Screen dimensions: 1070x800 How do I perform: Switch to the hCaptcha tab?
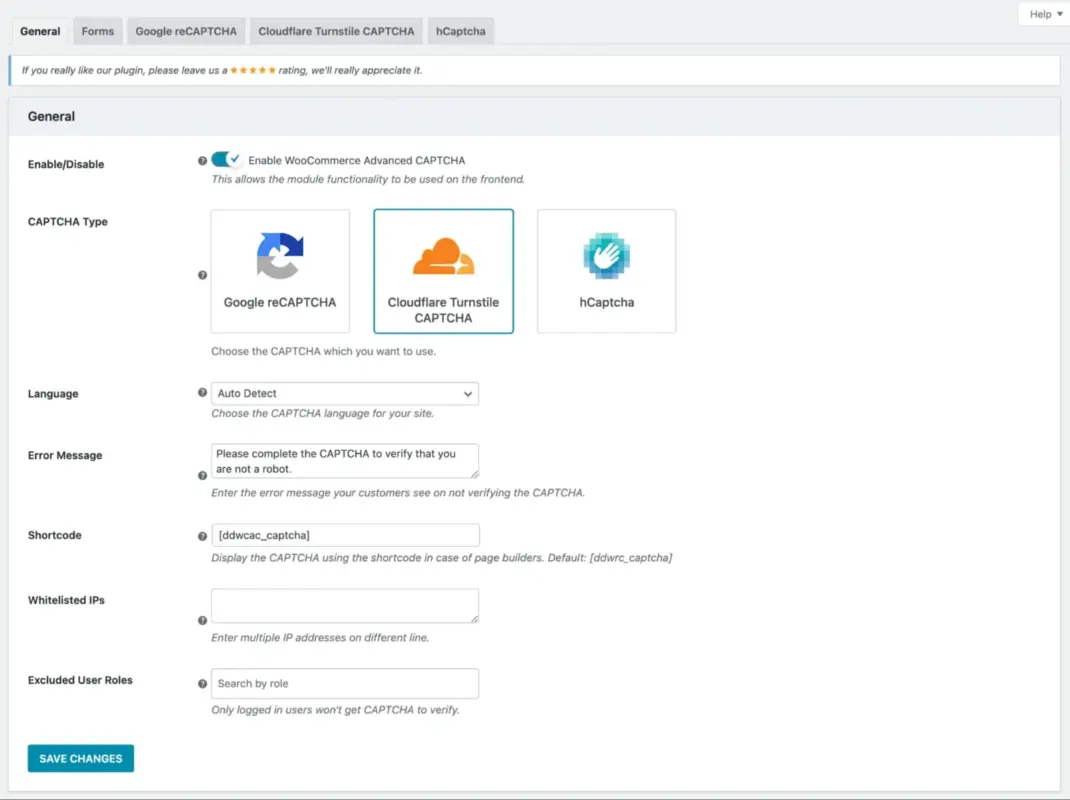click(x=461, y=31)
